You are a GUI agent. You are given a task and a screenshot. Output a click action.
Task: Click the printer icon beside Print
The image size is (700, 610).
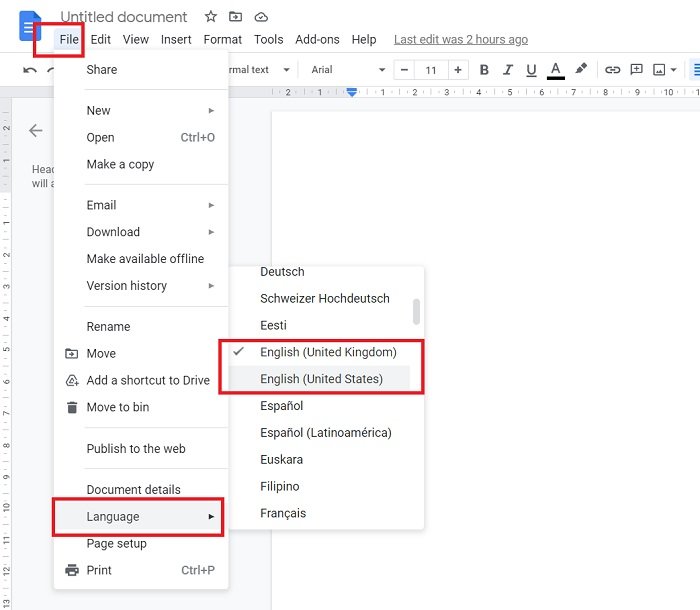coord(72,570)
